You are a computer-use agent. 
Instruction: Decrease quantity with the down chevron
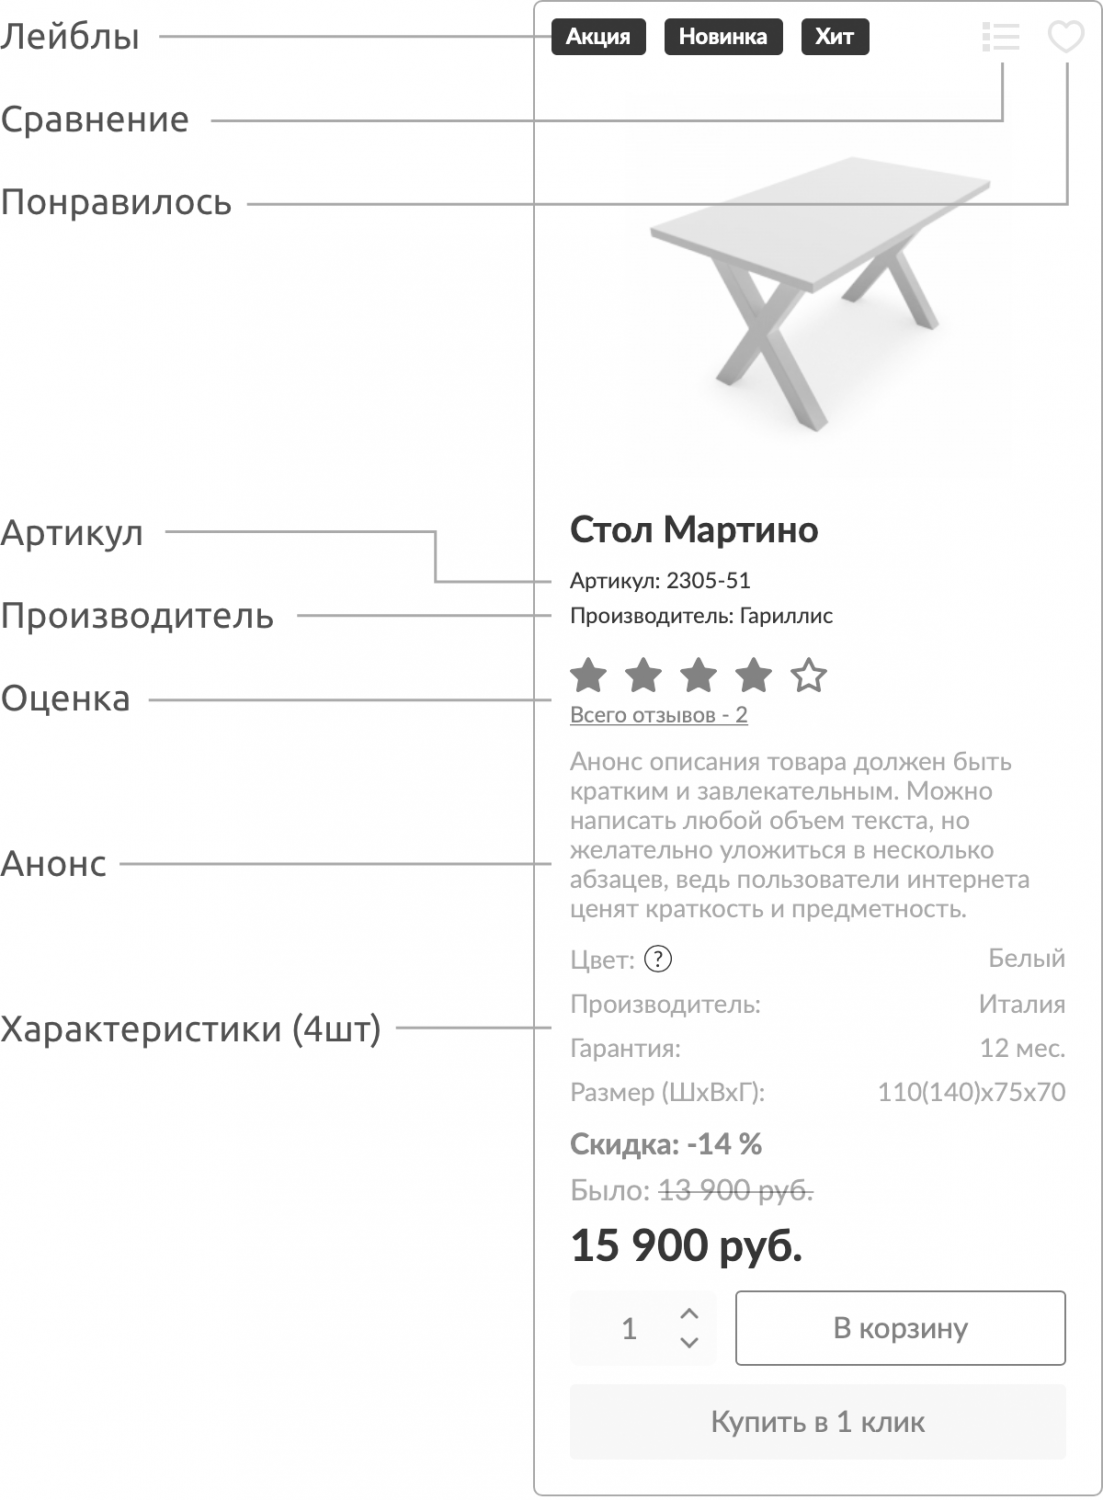tap(689, 1343)
